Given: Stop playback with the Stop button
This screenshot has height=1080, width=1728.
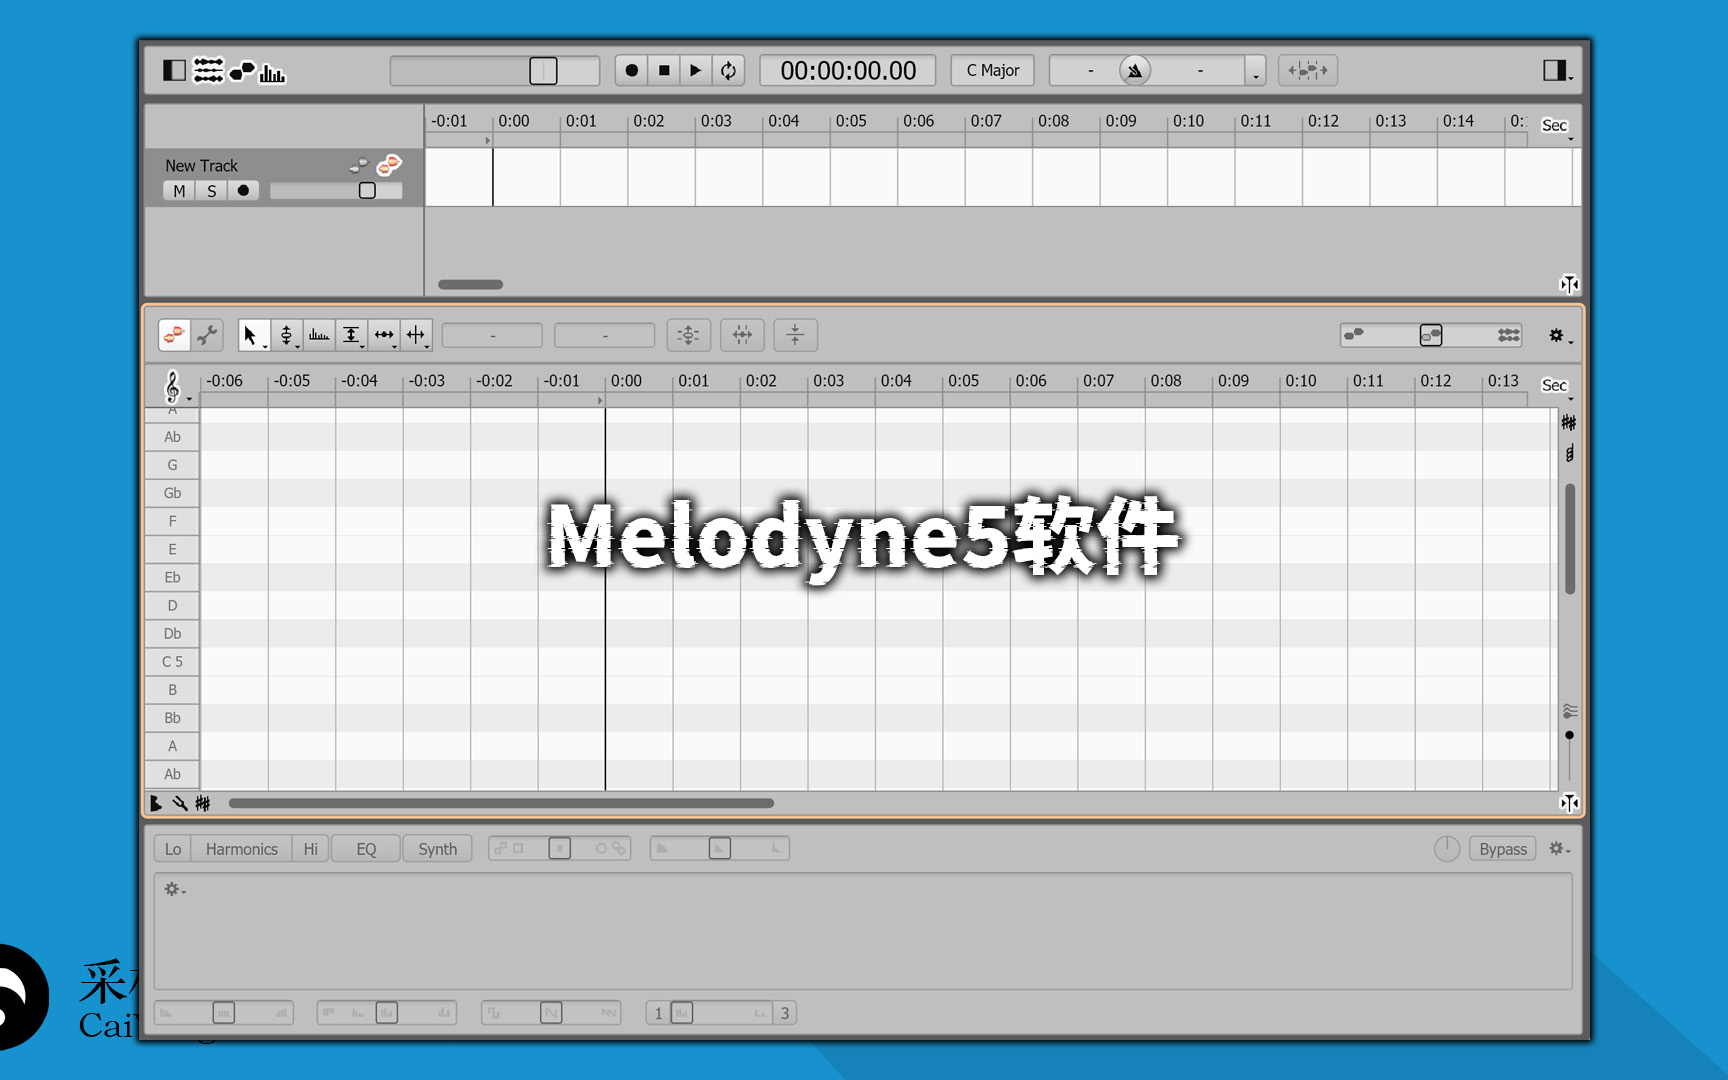Looking at the screenshot, I should [663, 70].
